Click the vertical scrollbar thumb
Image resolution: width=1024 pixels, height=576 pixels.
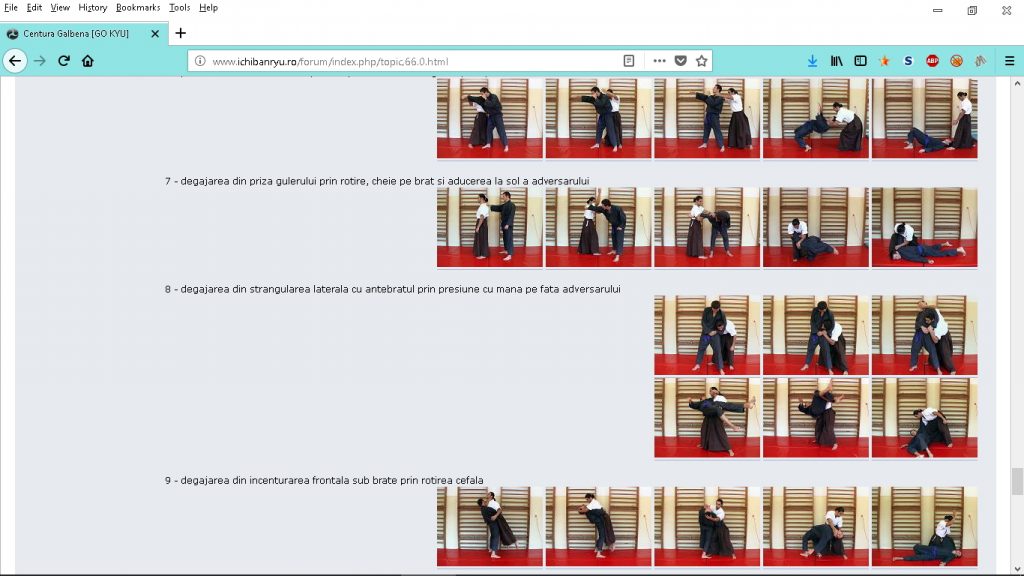pyautogui.click(x=1017, y=481)
